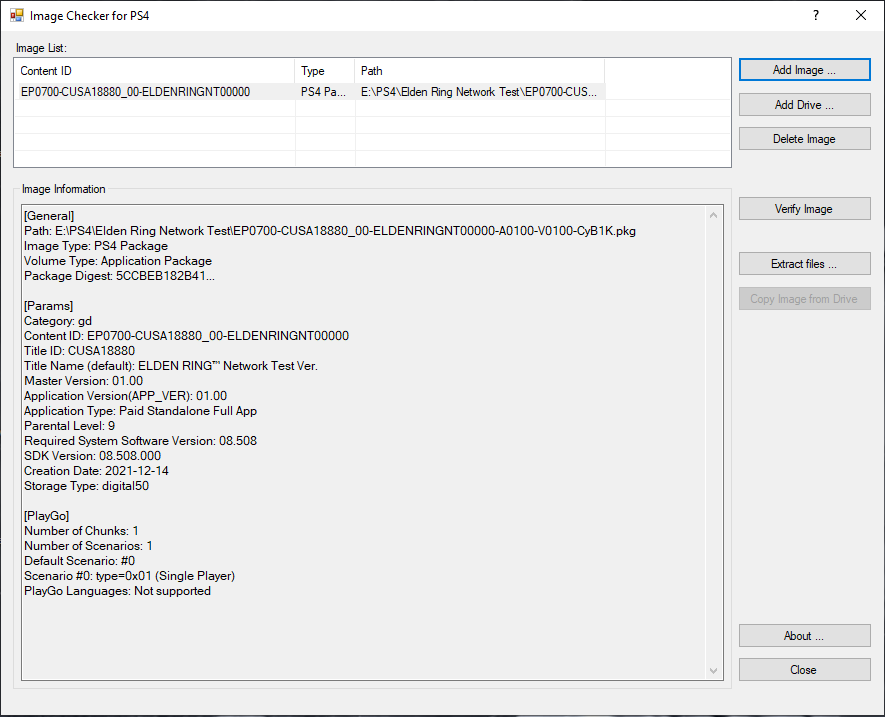
Task: Click 'Required System Software Version: 08.508'
Action: coord(141,441)
